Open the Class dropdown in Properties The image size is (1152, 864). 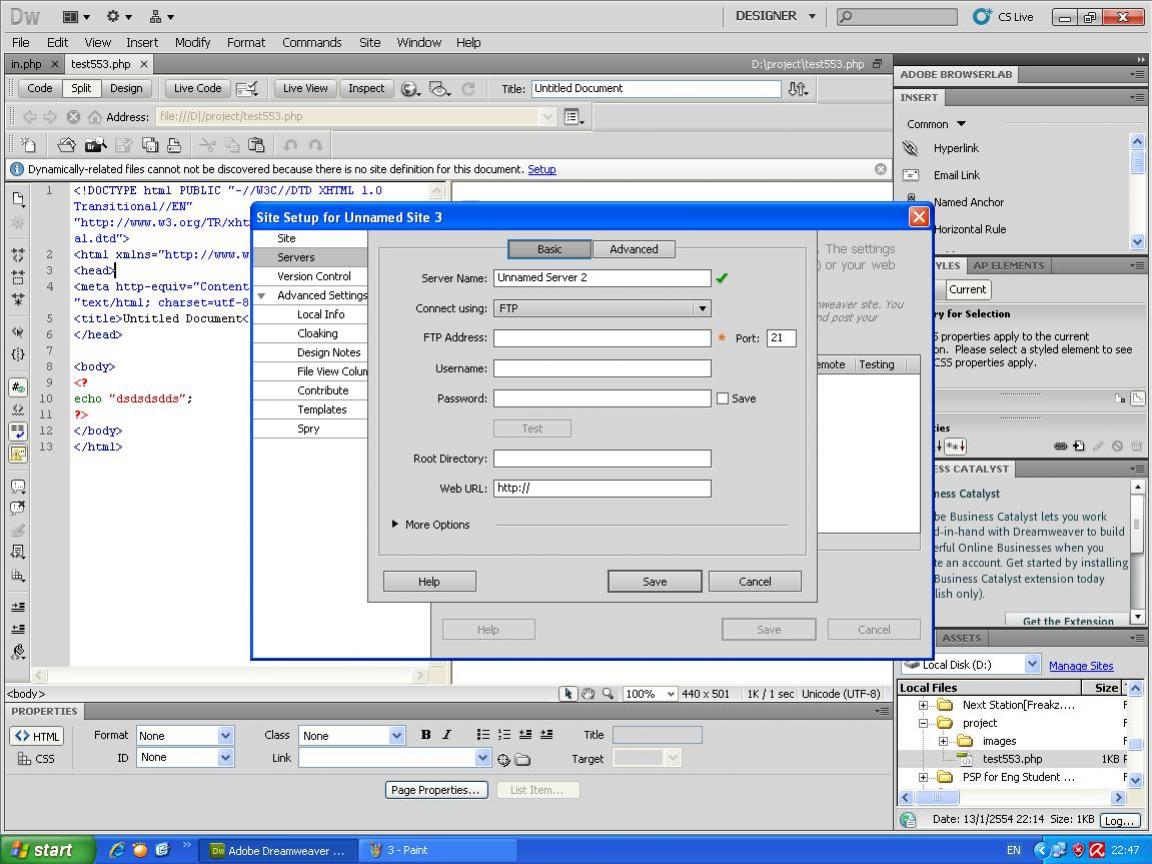click(x=396, y=735)
